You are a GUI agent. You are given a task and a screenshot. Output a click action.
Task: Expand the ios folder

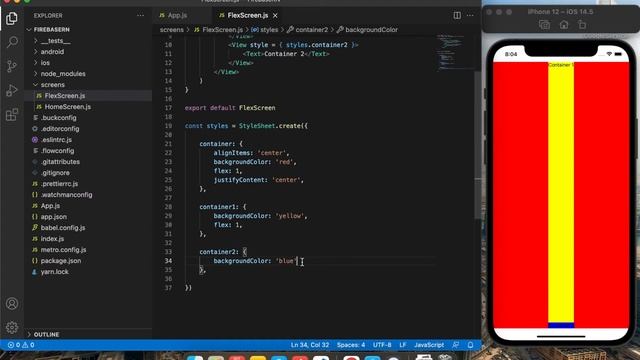coord(45,63)
